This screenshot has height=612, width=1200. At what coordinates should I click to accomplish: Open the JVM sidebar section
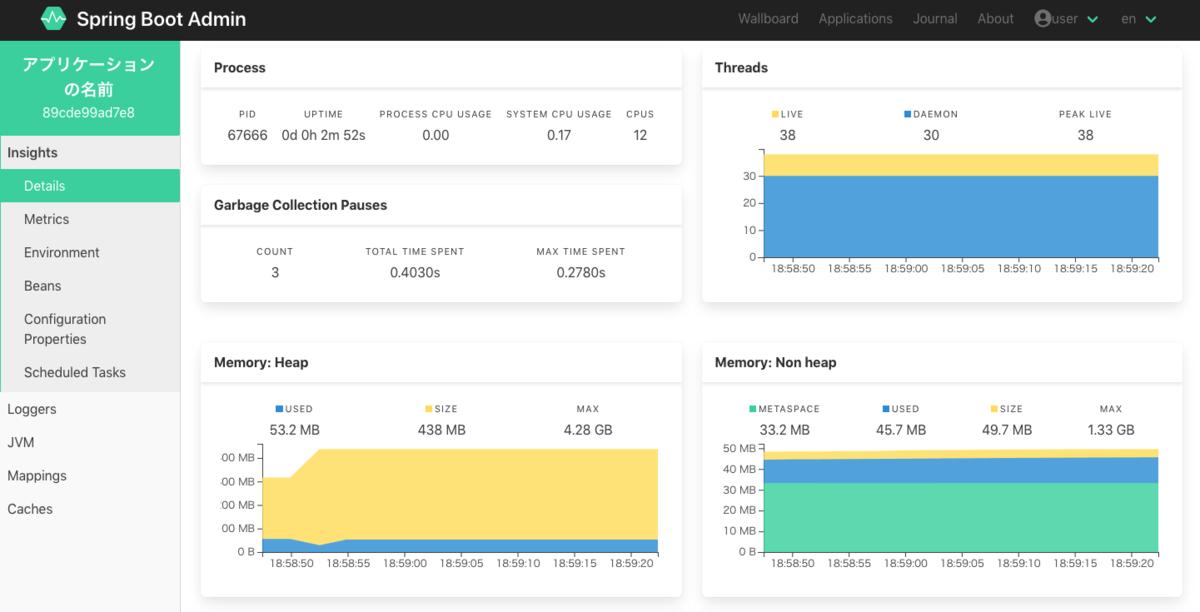click(90, 442)
